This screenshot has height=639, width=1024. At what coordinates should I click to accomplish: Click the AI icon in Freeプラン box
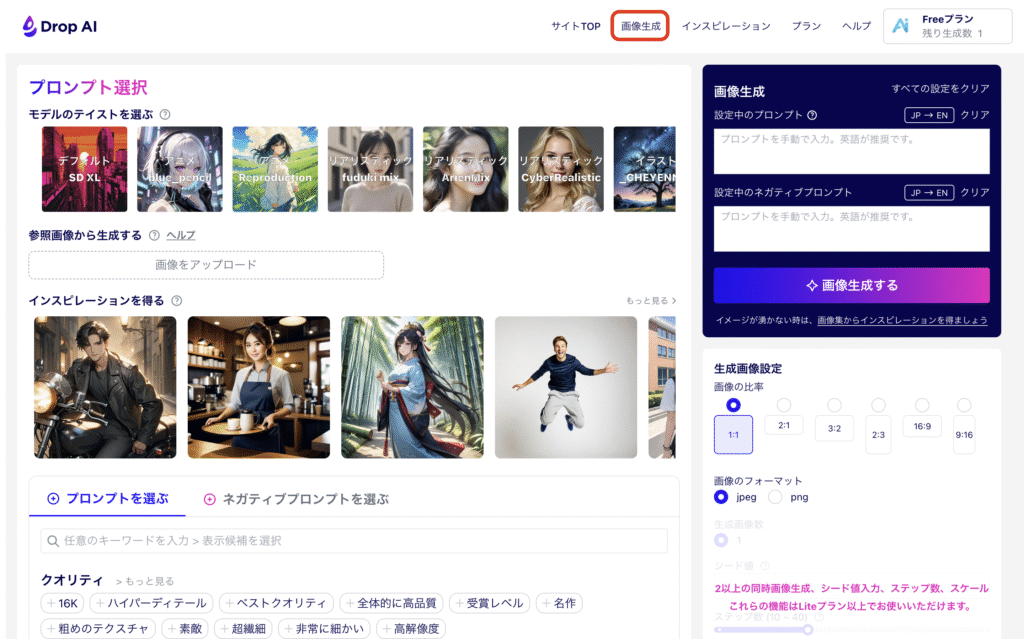tap(901, 26)
